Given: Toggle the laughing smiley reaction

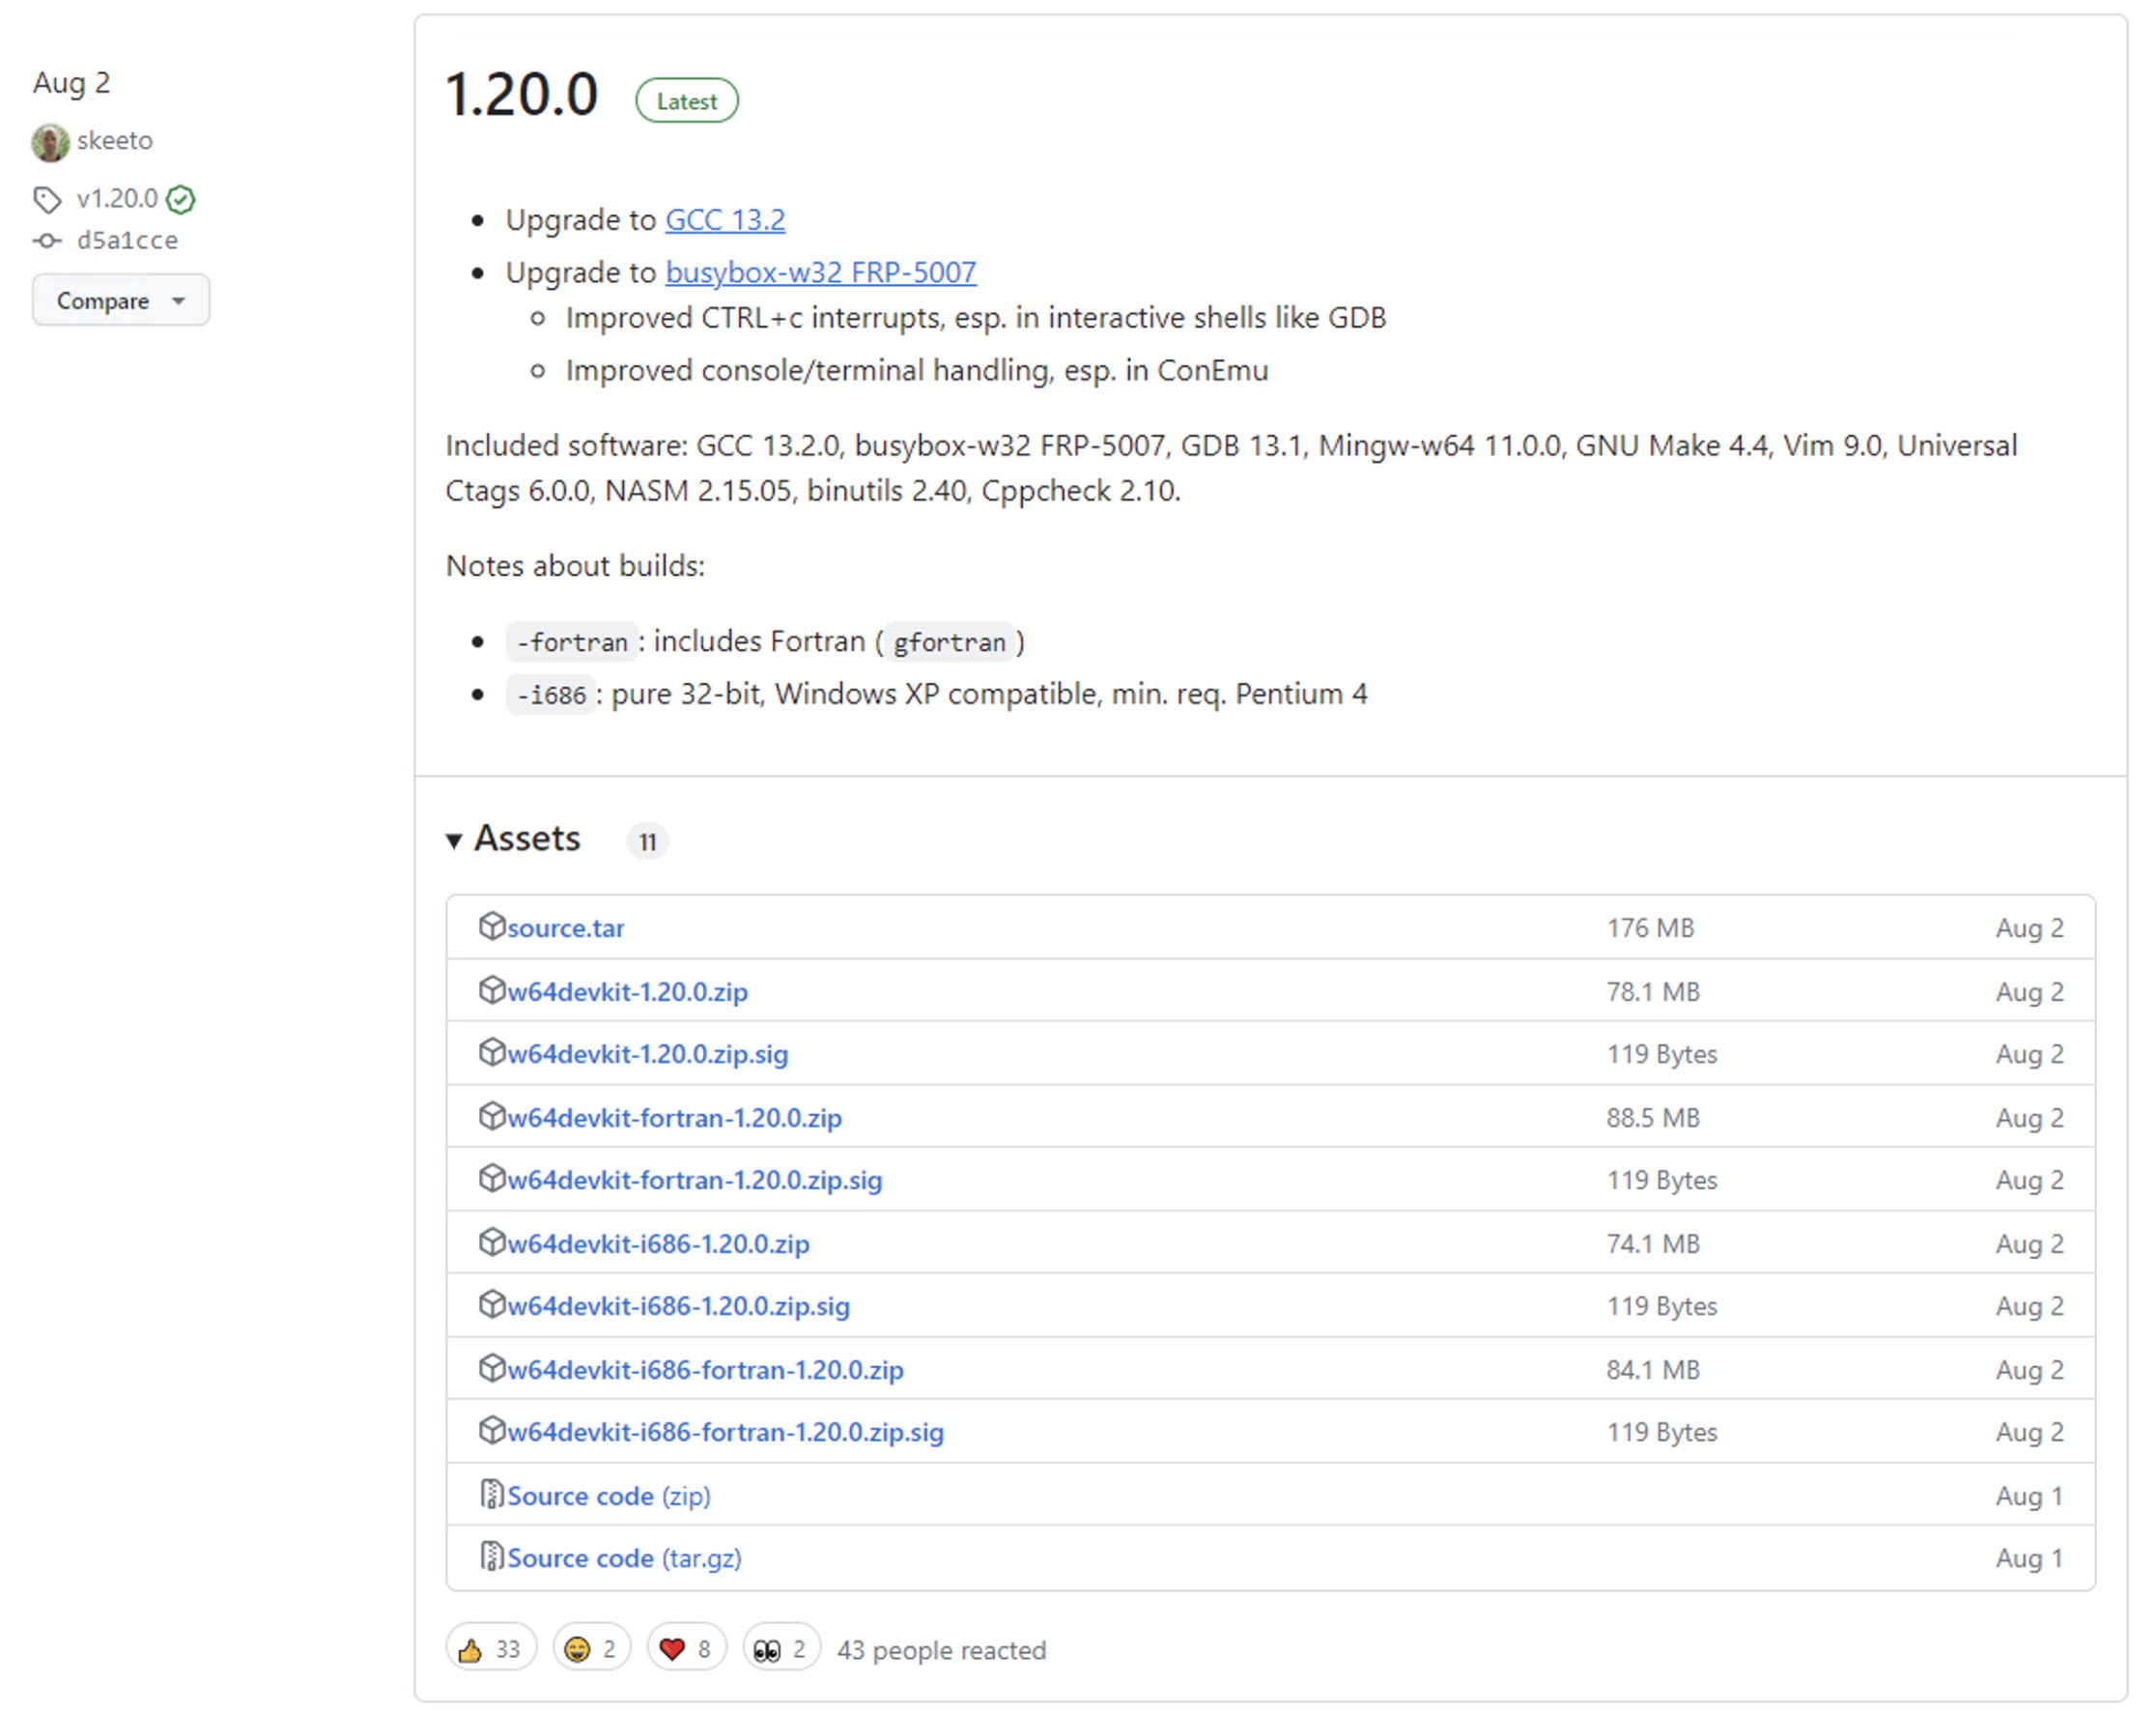Looking at the screenshot, I should (x=591, y=1649).
